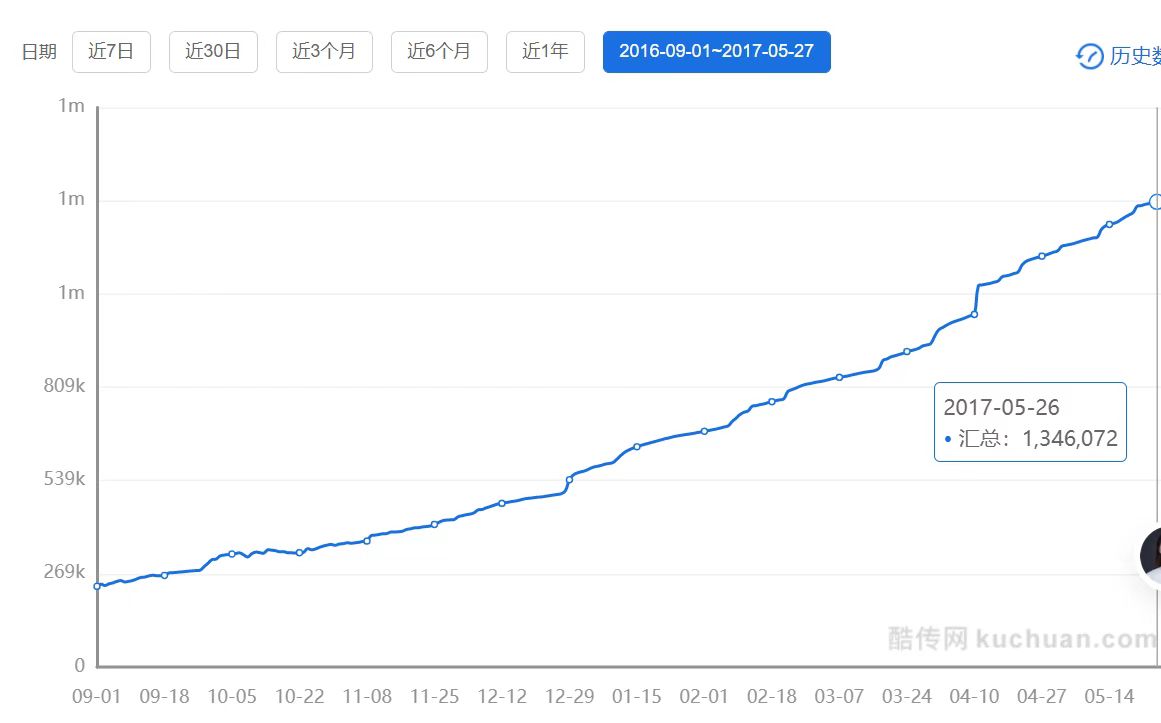Click the highlighted 2017-05-26 end point
Viewport: 1161px width, 723px height.
click(1156, 202)
